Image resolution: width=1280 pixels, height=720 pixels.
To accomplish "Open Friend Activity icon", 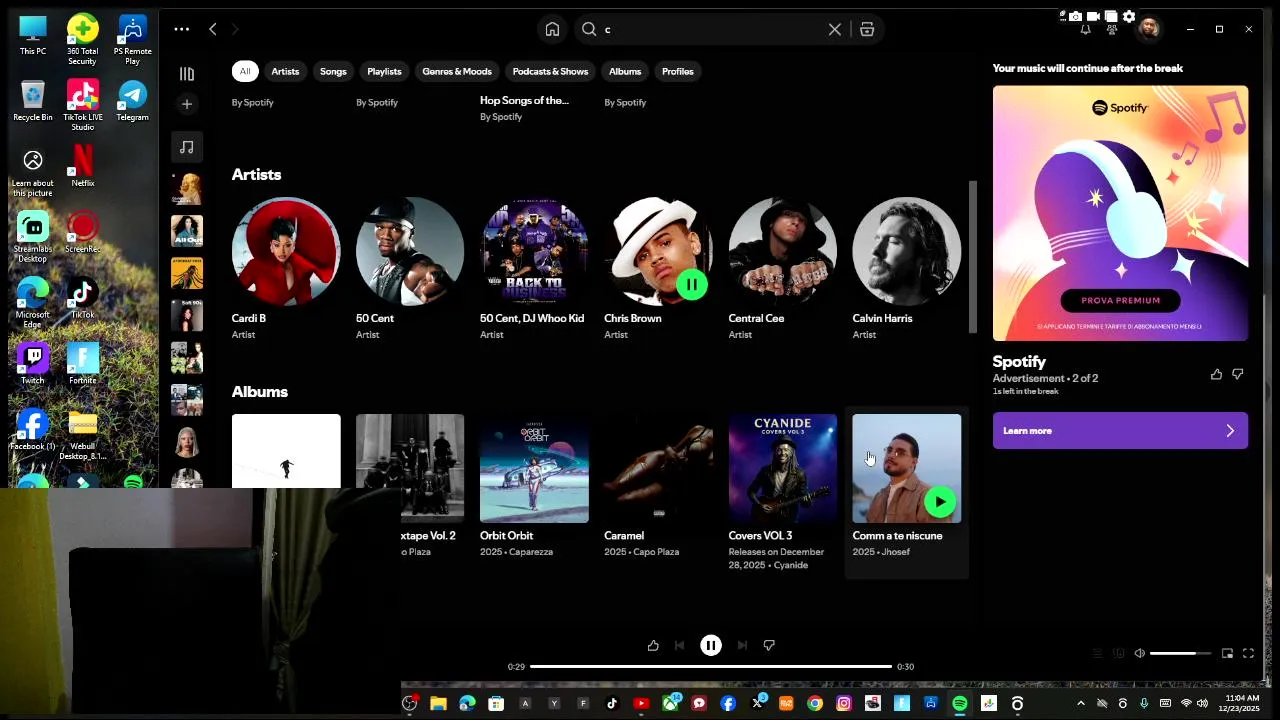I will pyautogui.click(x=1112, y=30).
